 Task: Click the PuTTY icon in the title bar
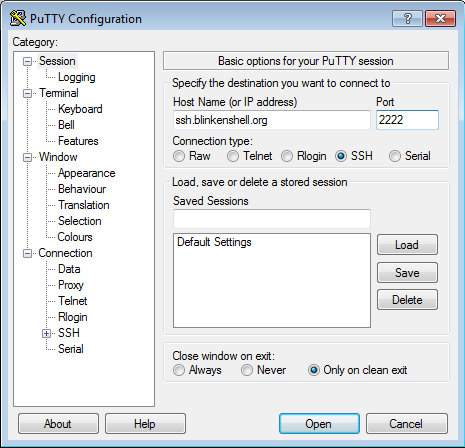(18, 18)
